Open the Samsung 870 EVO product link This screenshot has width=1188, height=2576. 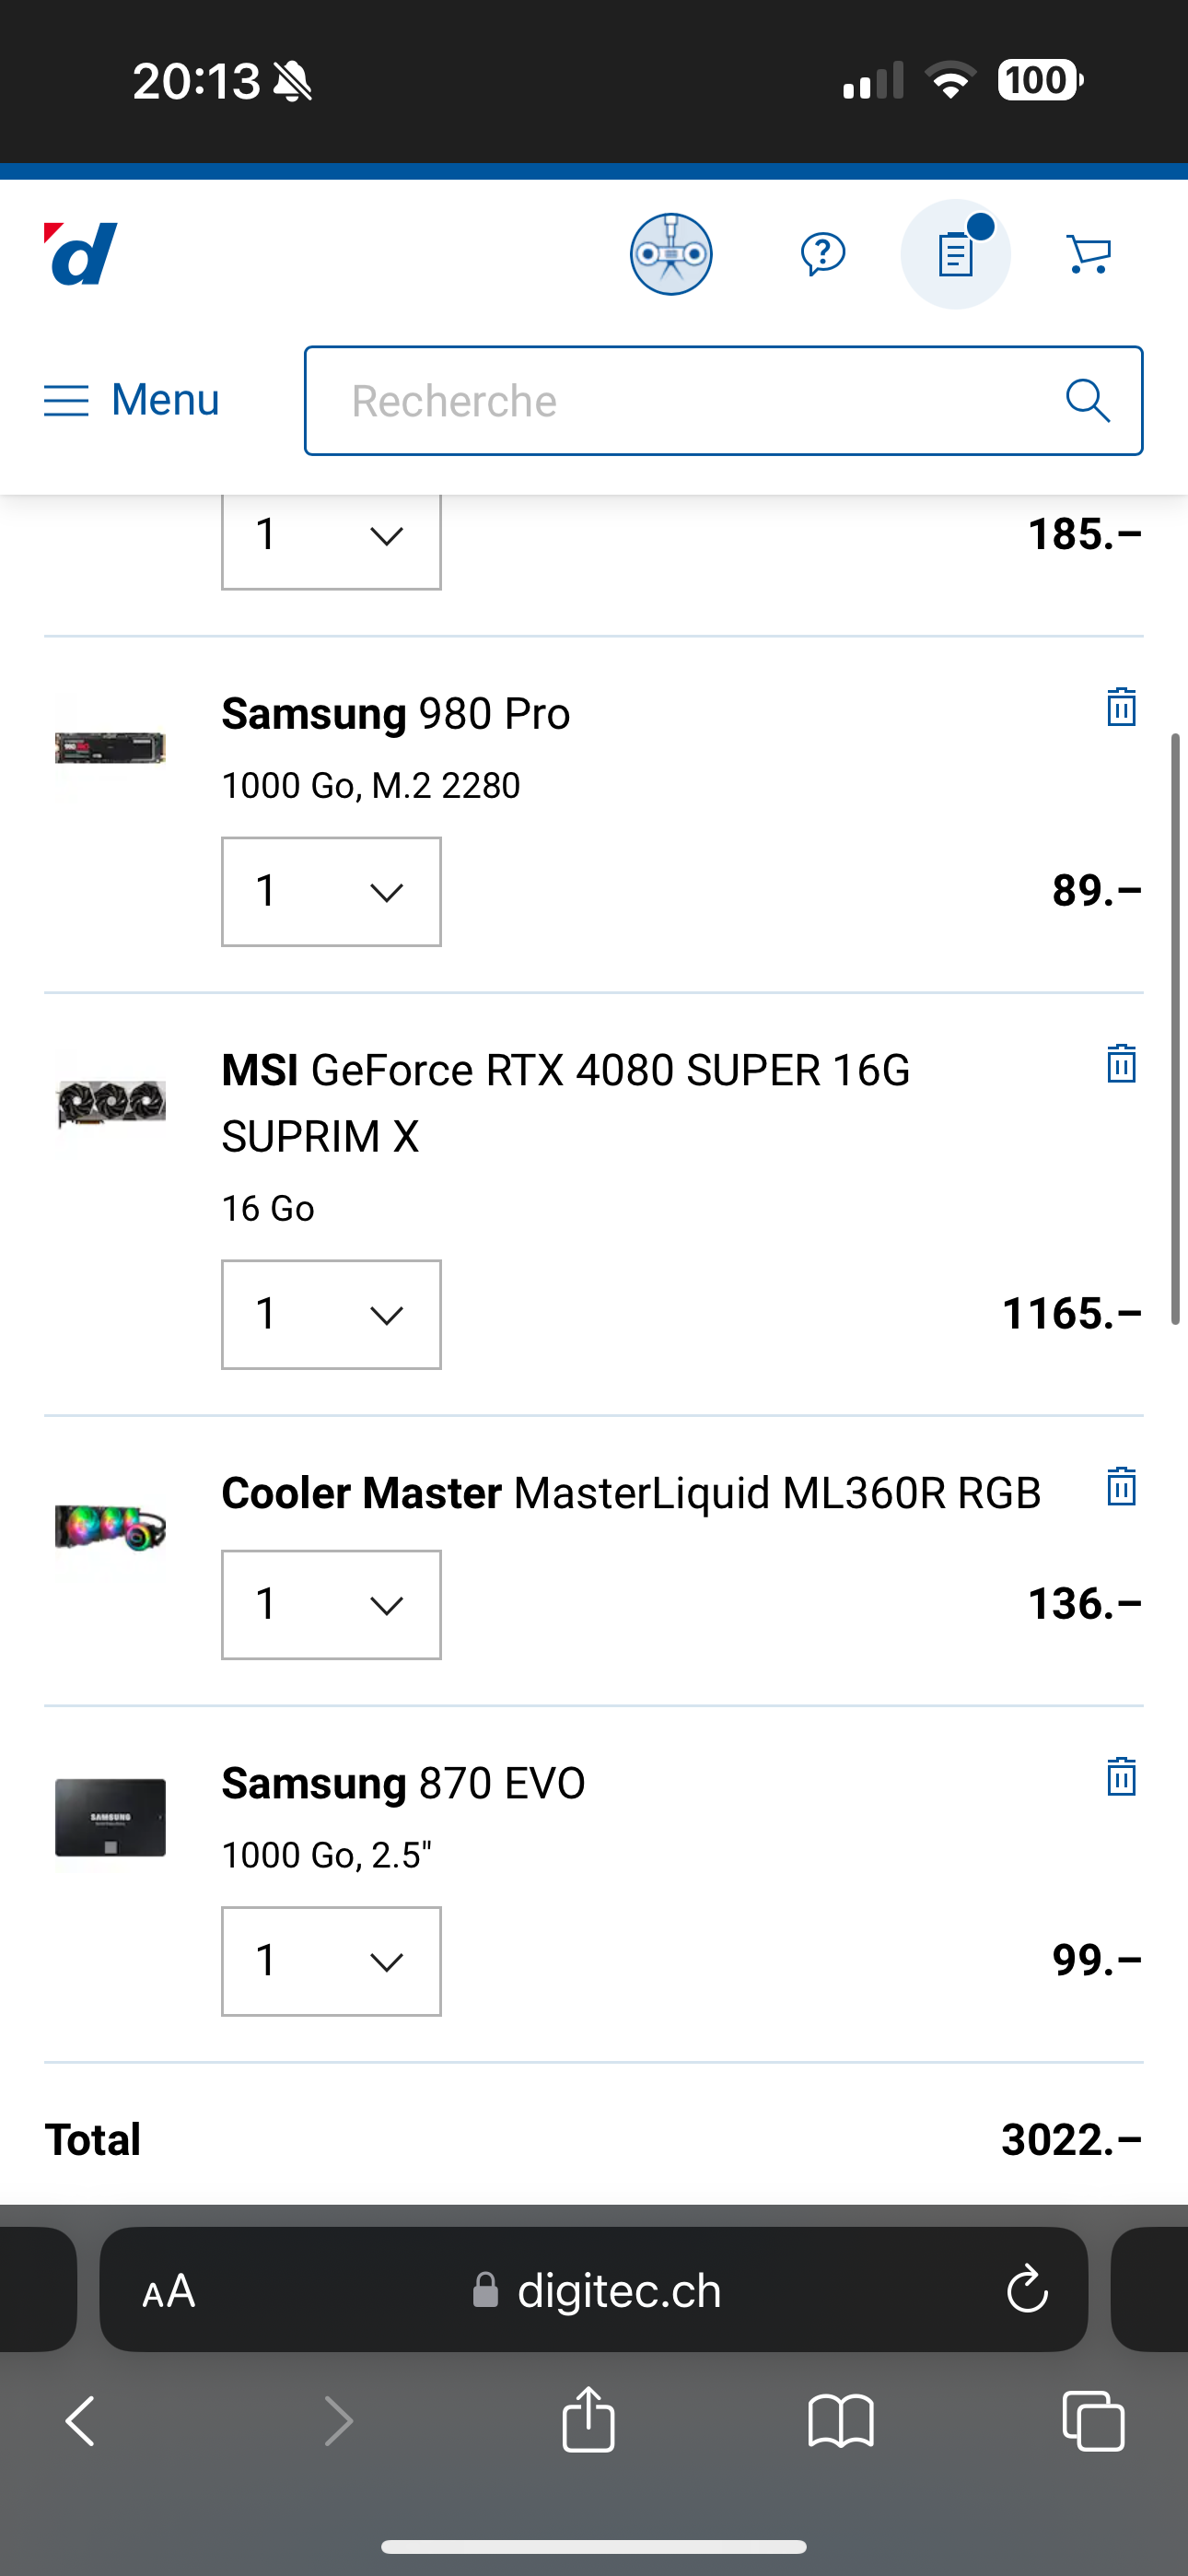click(x=403, y=1783)
